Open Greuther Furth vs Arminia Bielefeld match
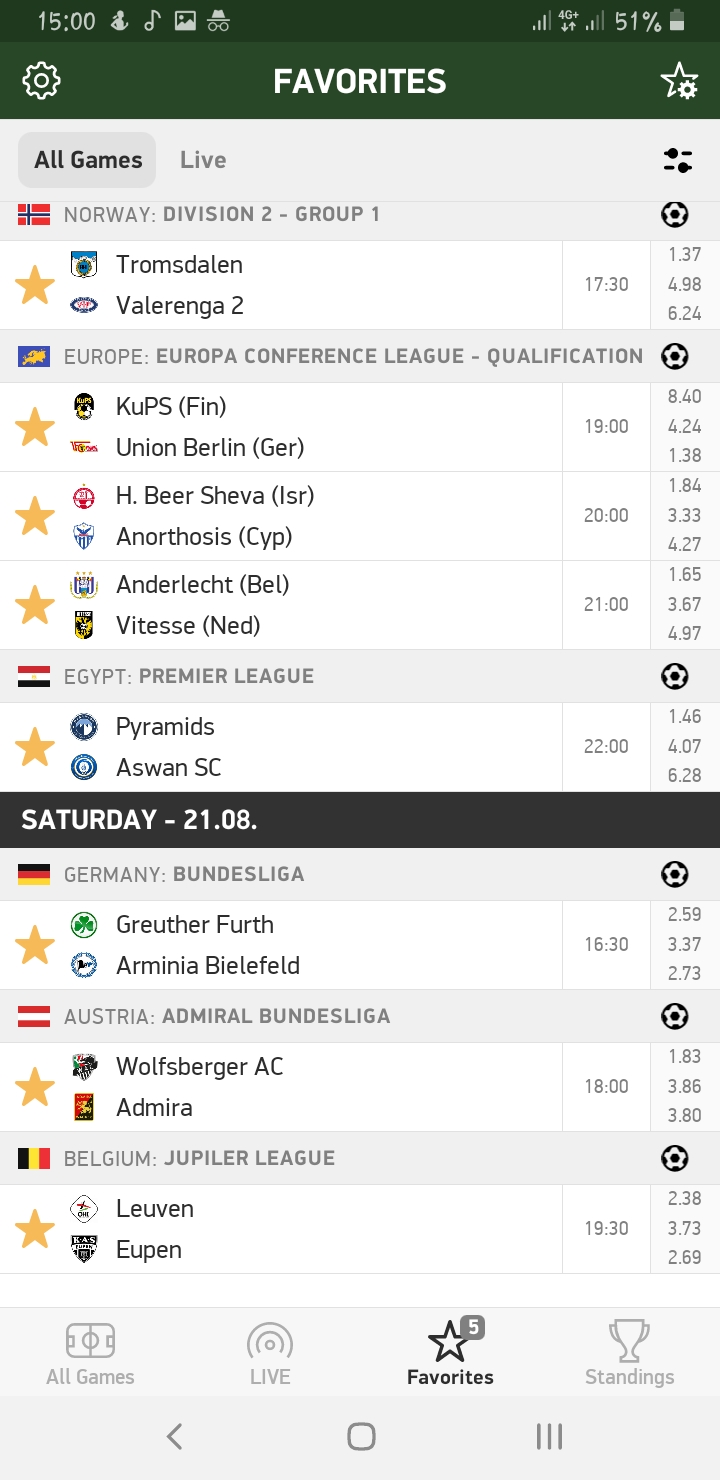The width and height of the screenshot is (720, 1480). pyautogui.click(x=300, y=945)
